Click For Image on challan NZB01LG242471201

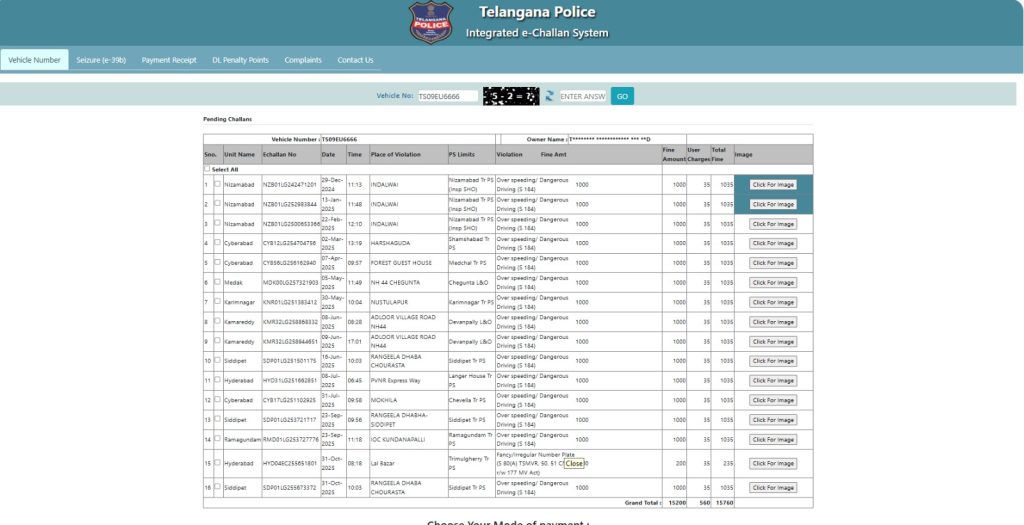pyautogui.click(x=773, y=185)
